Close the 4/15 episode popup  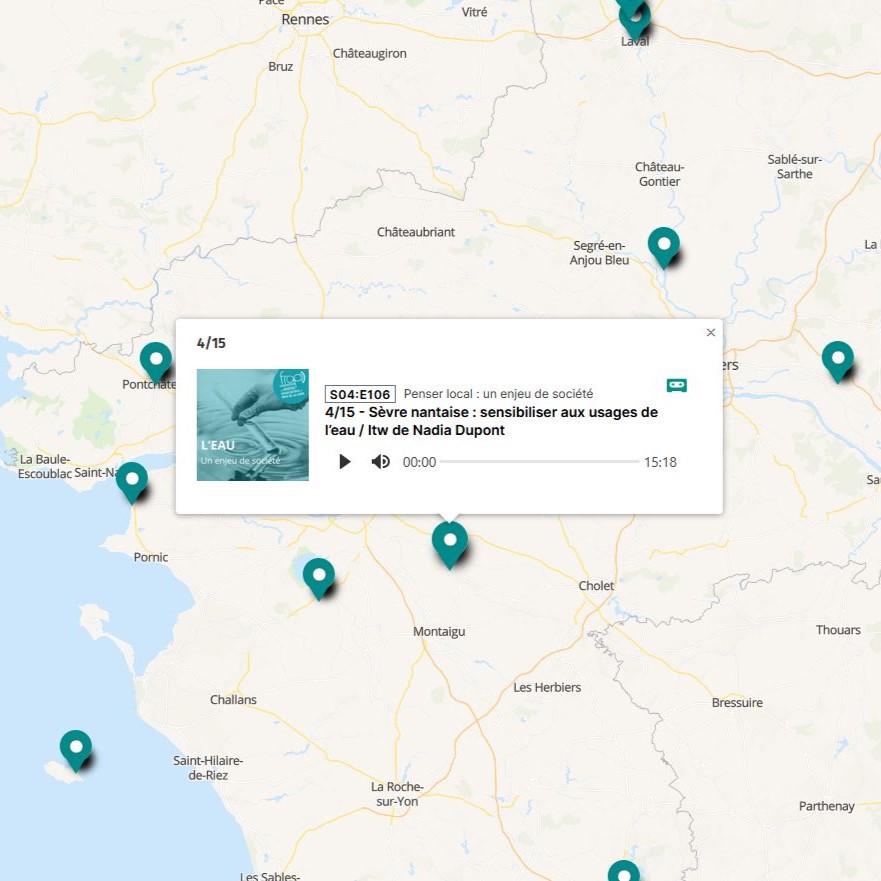point(711,333)
